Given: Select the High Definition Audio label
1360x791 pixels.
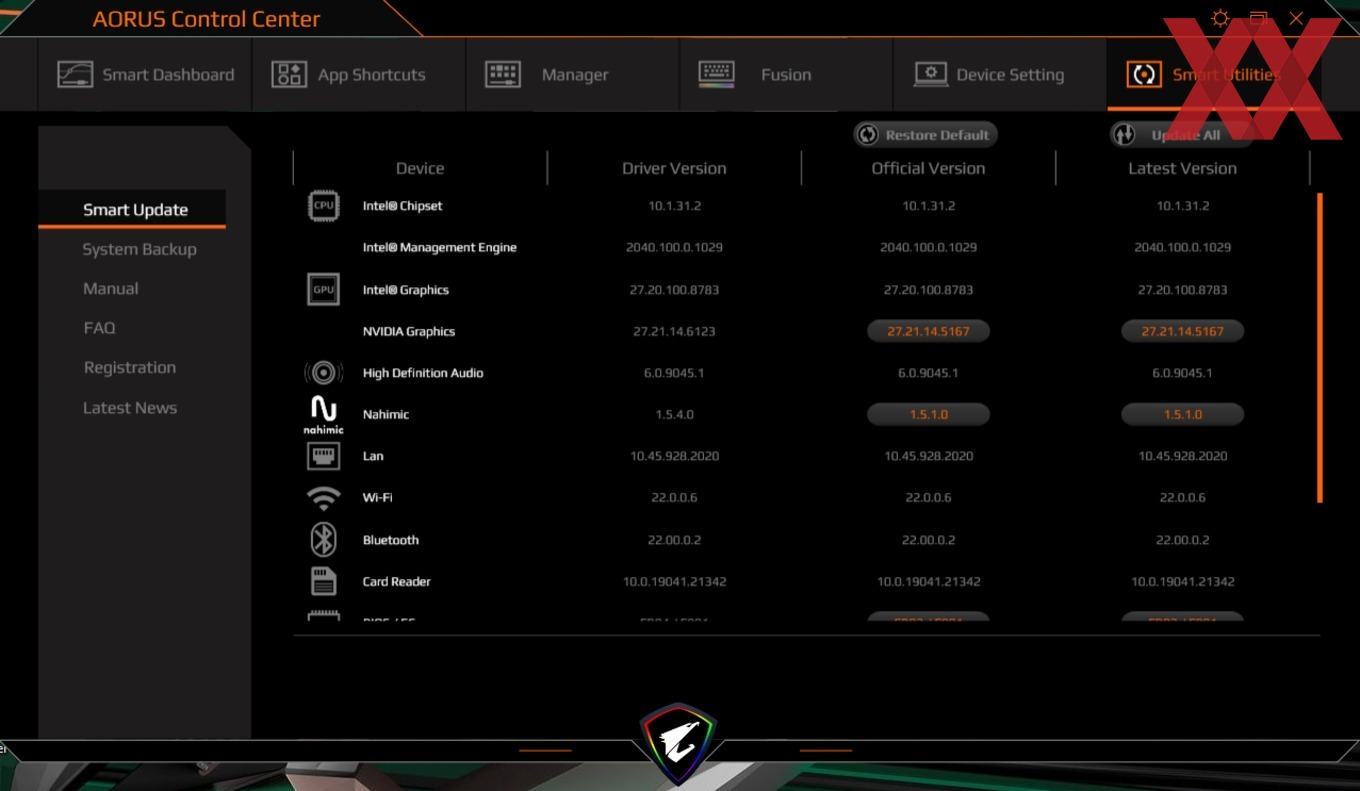Looking at the screenshot, I should 422,373.
